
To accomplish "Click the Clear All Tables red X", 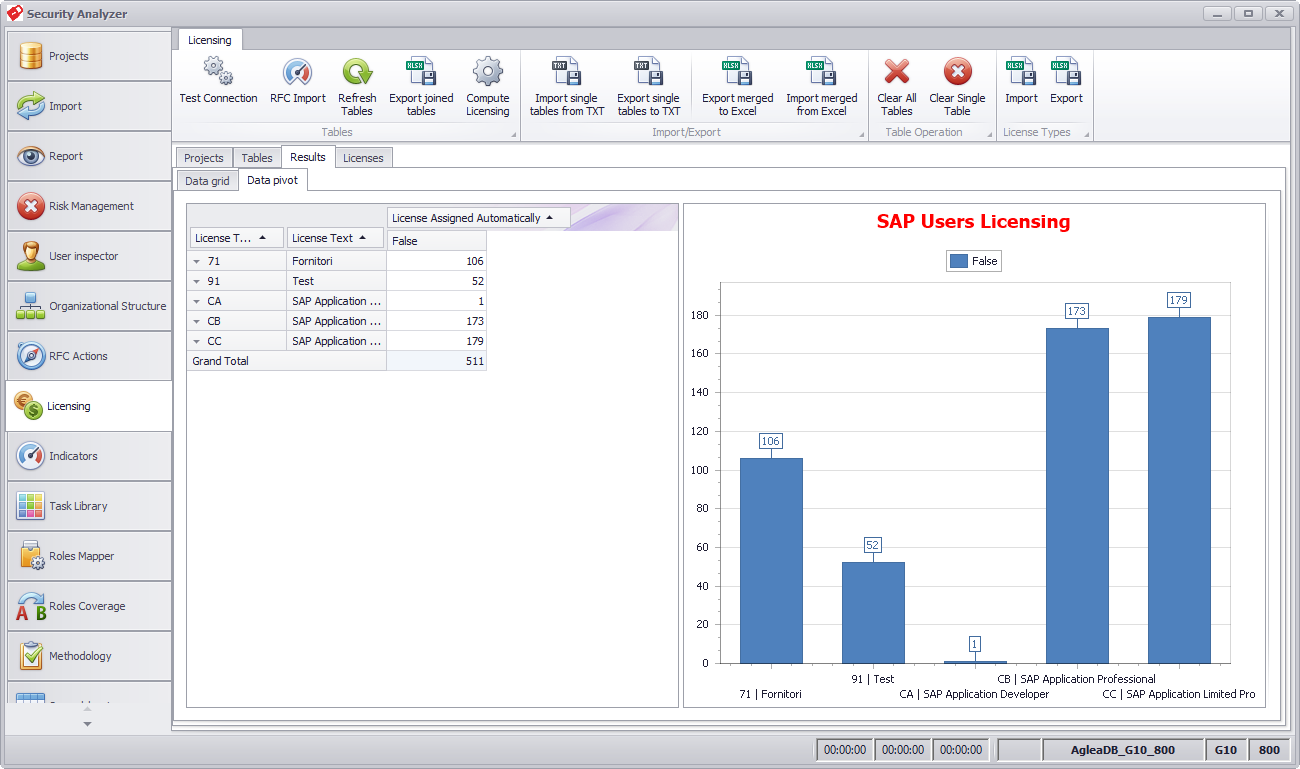I will tap(897, 72).
